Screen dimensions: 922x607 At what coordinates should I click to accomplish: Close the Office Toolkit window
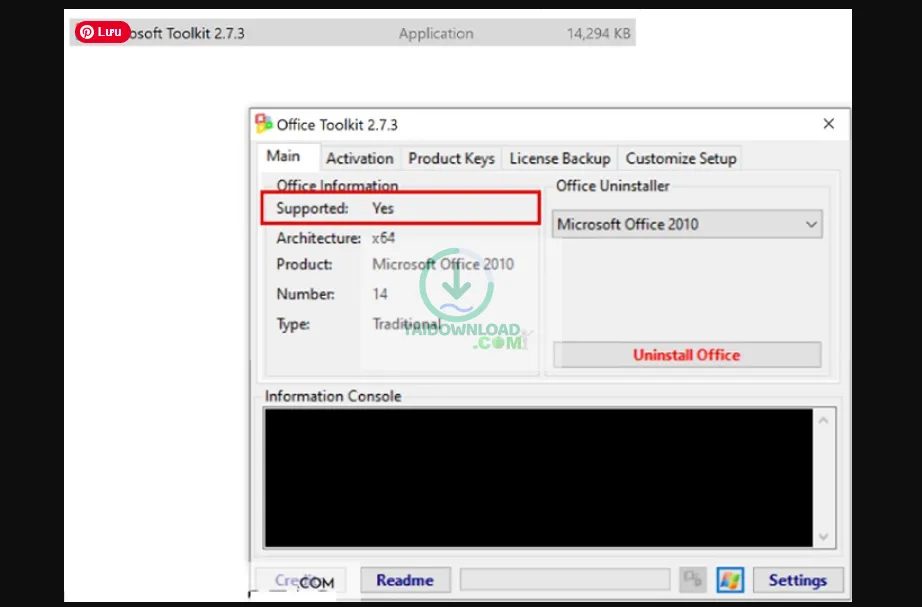point(828,124)
